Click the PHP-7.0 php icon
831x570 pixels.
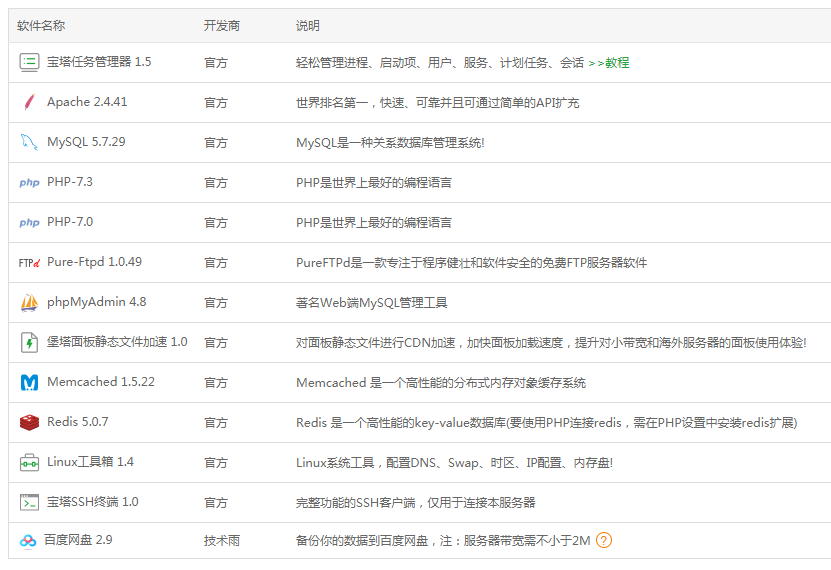pyautogui.click(x=30, y=222)
